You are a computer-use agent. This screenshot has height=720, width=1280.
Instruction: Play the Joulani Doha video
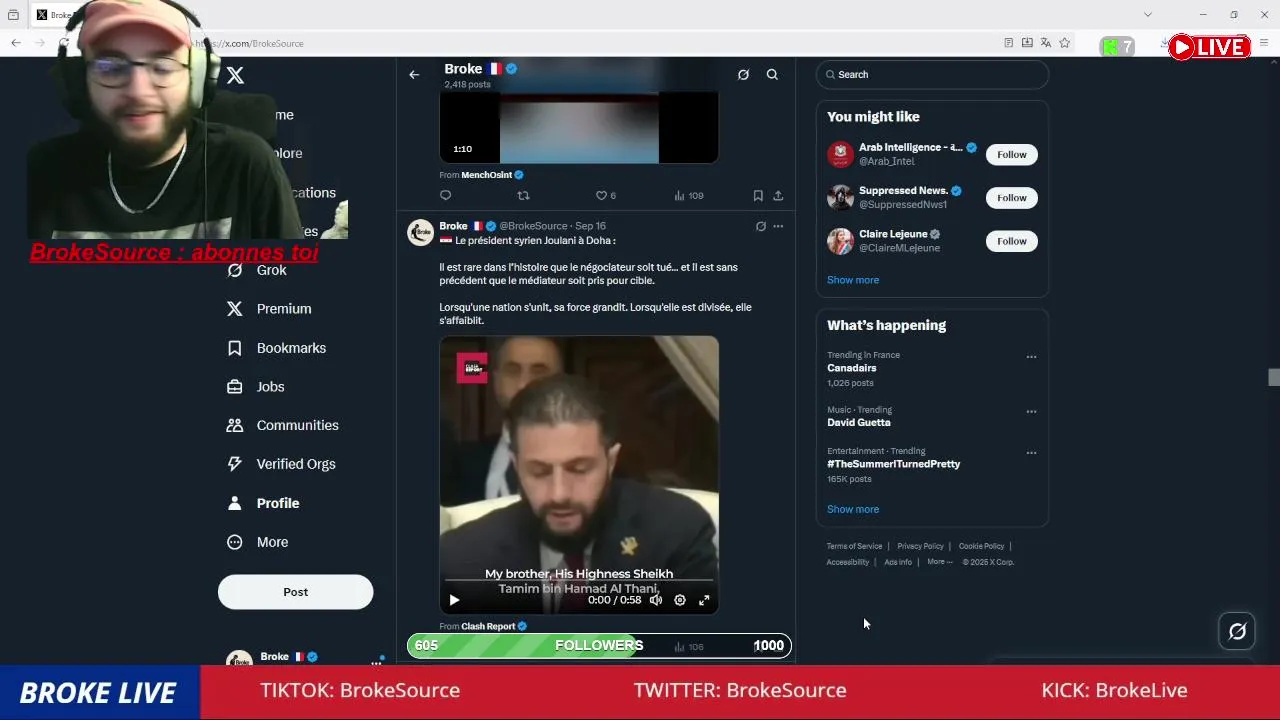(454, 600)
